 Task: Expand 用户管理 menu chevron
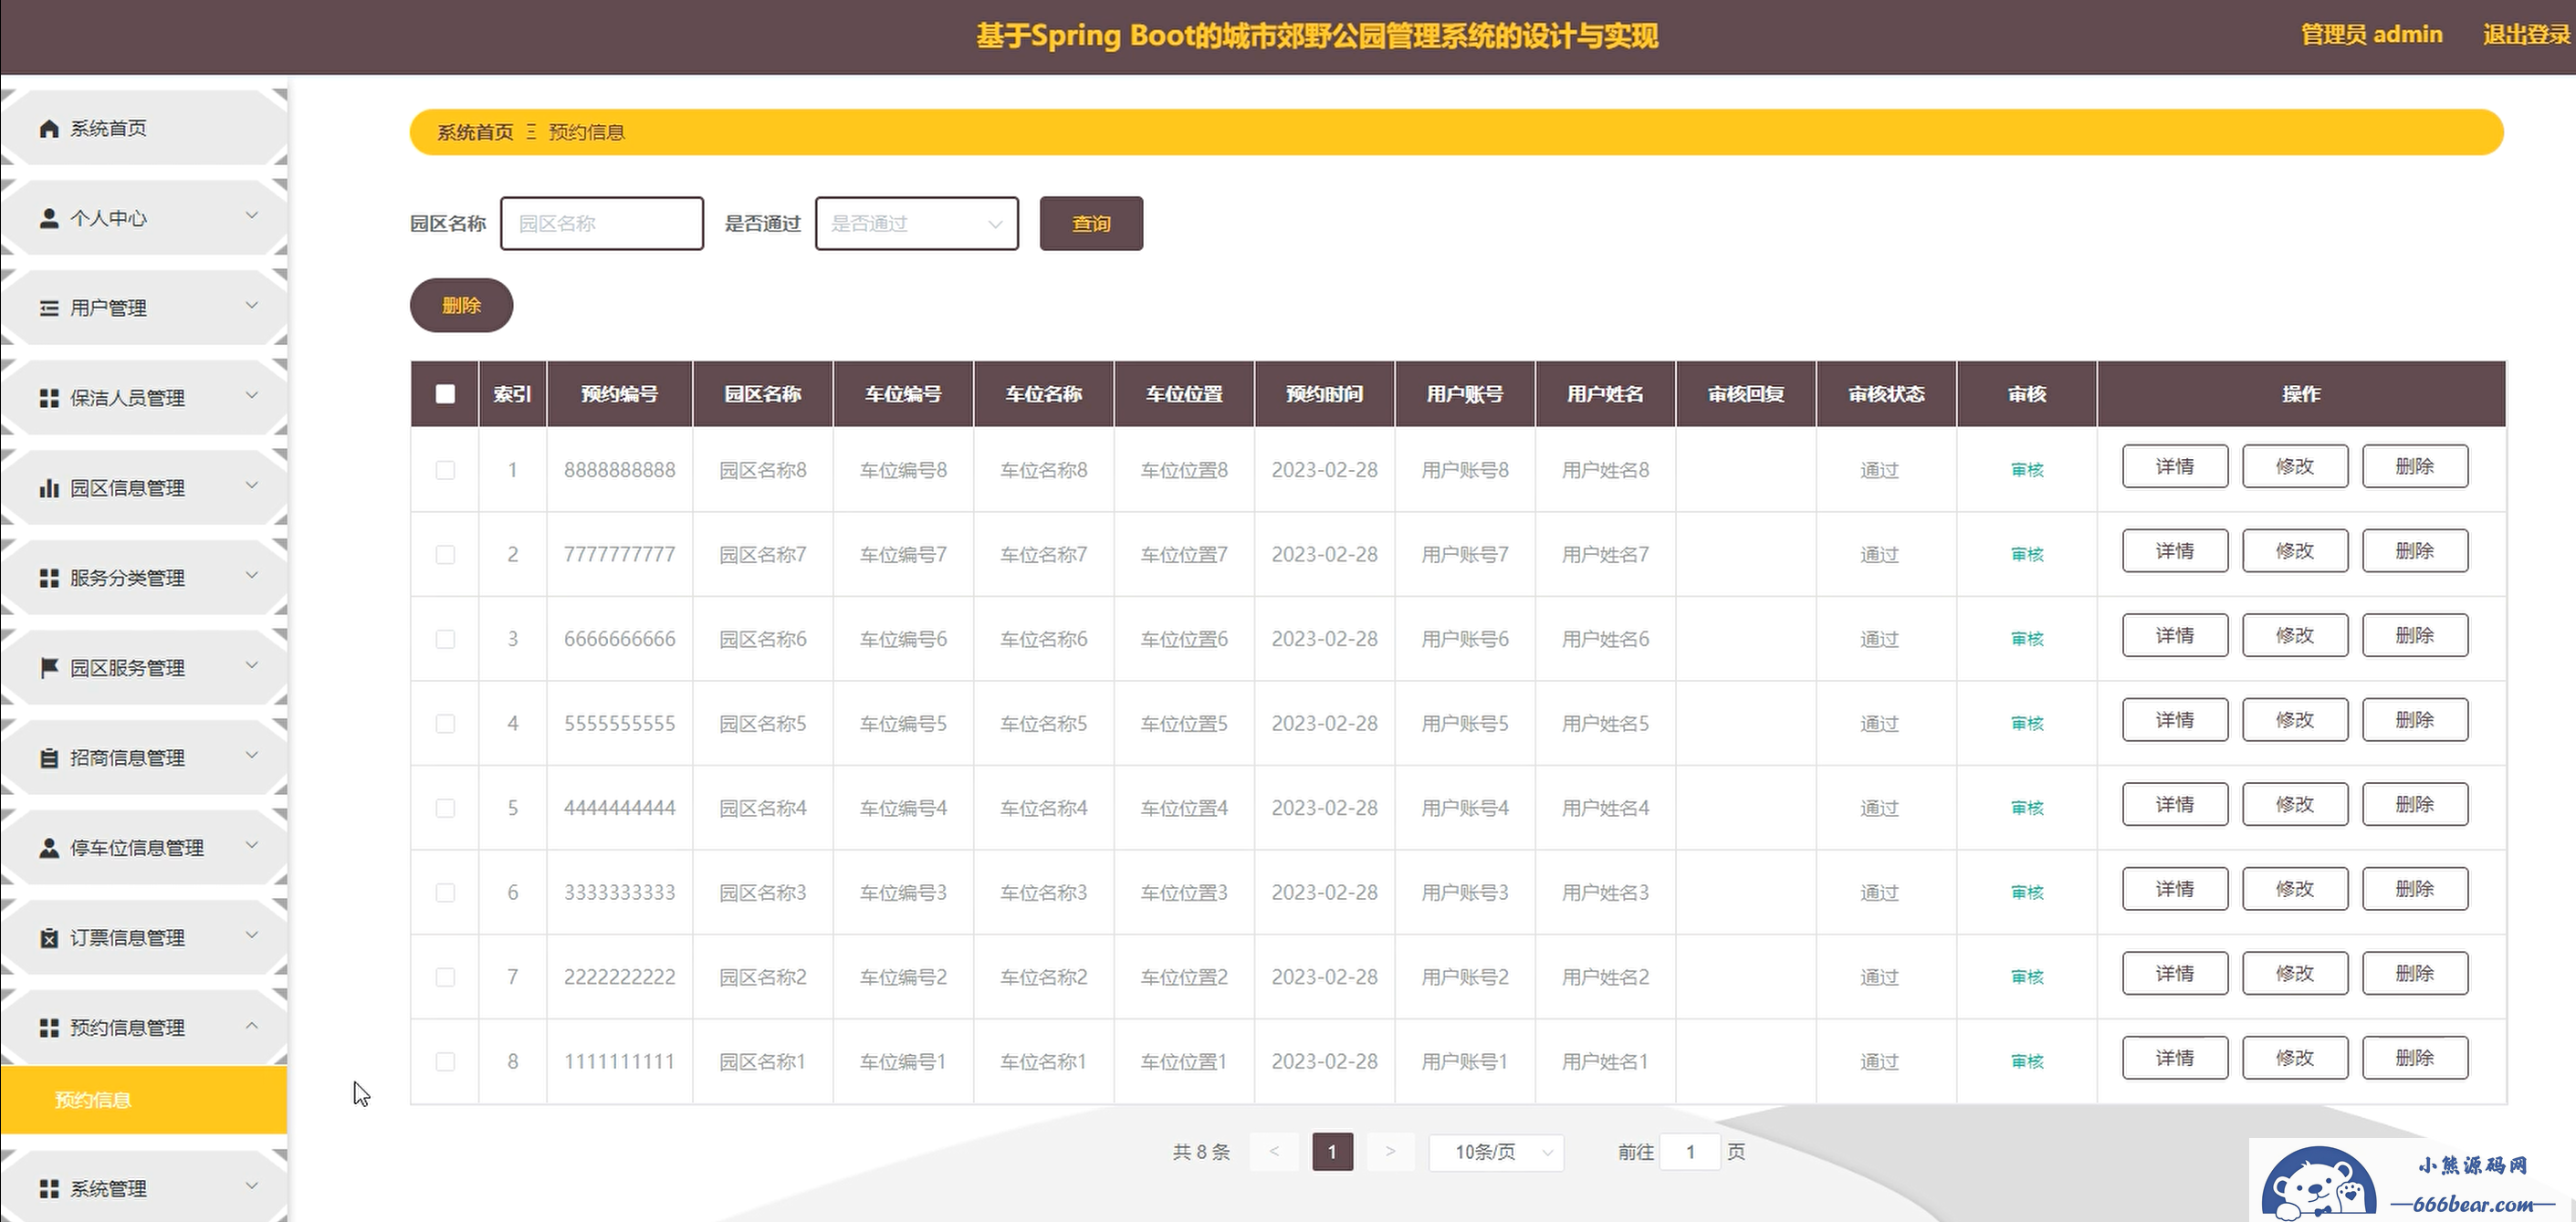252,305
